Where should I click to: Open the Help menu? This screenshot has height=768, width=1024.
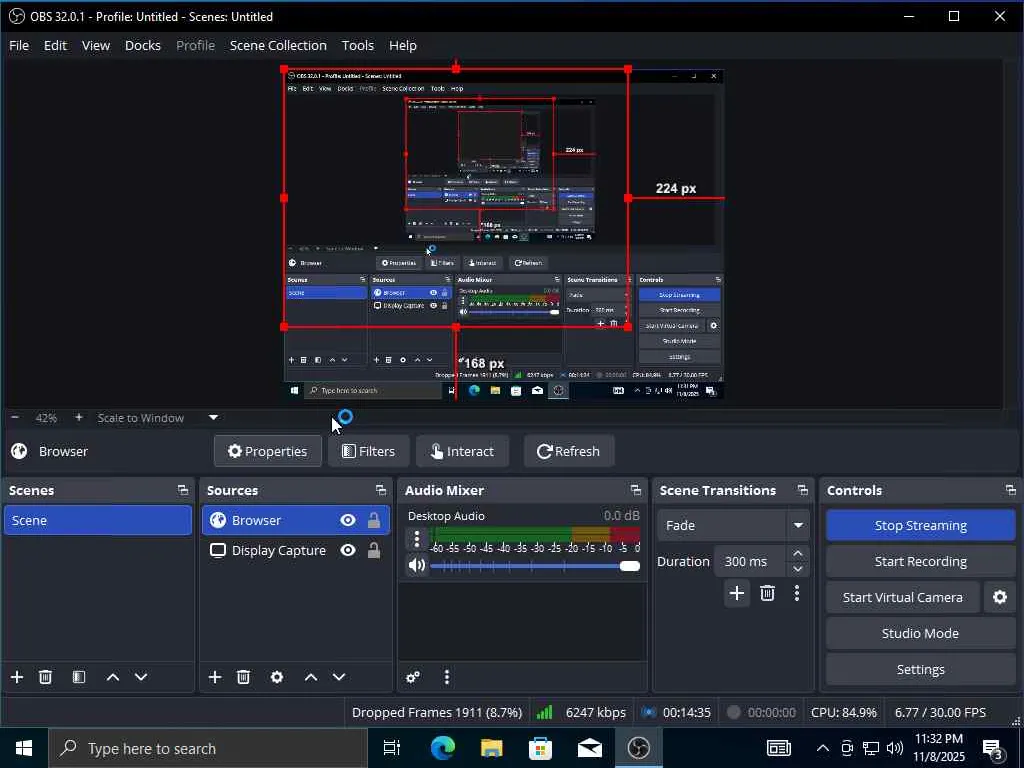pyautogui.click(x=403, y=46)
